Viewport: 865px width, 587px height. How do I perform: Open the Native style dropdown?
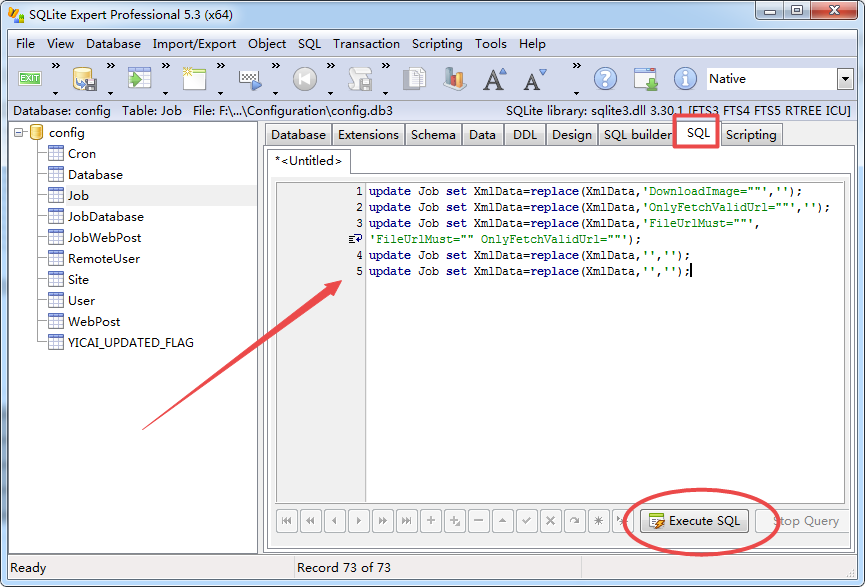point(843,79)
